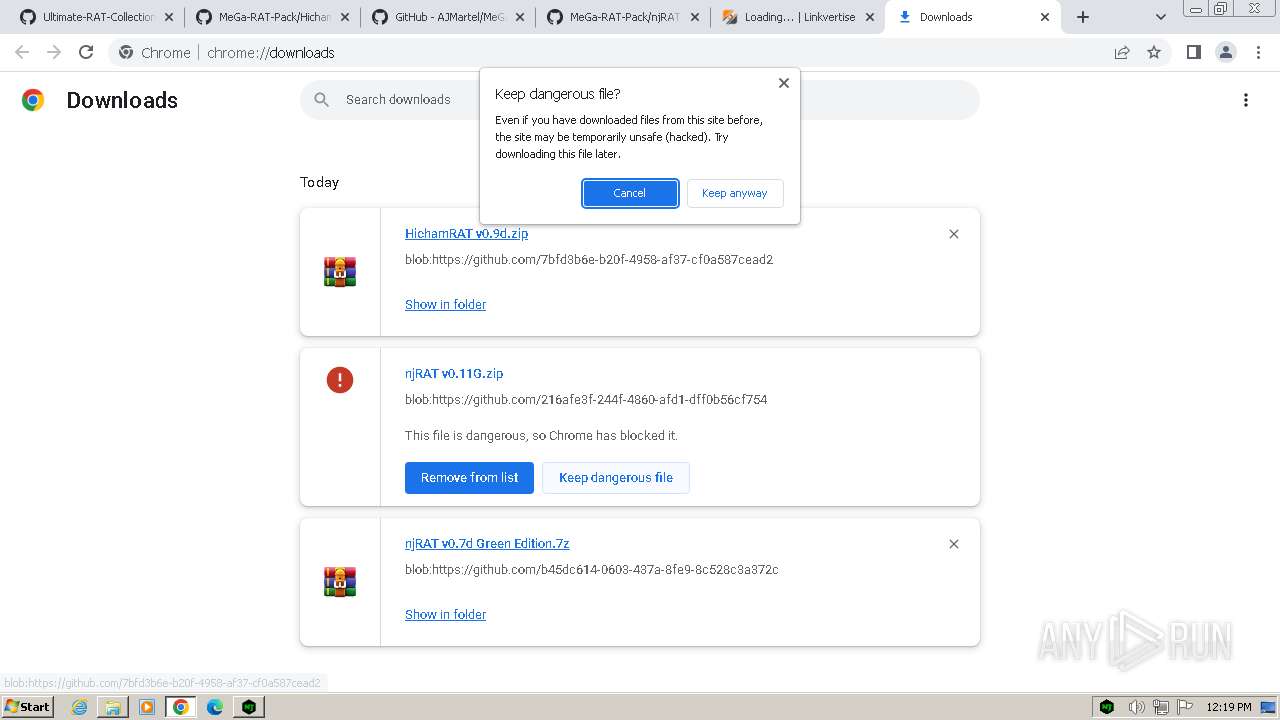Open a new browser tab

pos(1083,17)
